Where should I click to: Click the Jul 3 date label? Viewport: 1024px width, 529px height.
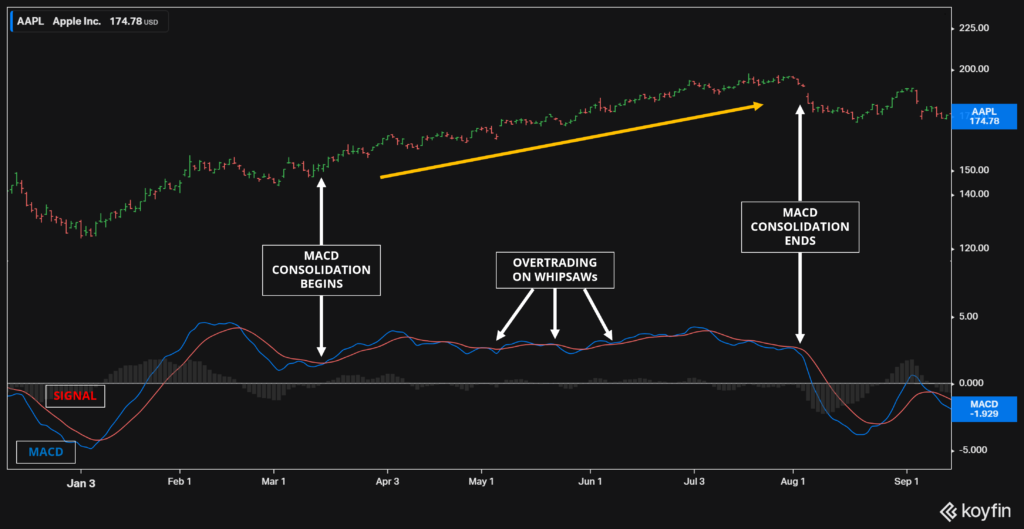(694, 481)
